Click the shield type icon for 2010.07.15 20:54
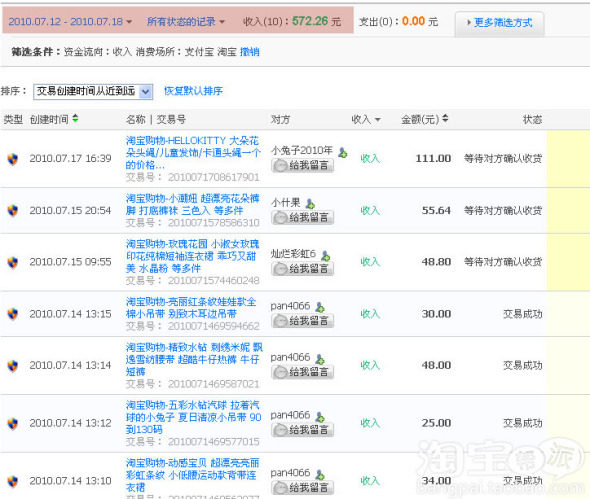Viewport: 590px width, 499px height. click(x=12, y=210)
